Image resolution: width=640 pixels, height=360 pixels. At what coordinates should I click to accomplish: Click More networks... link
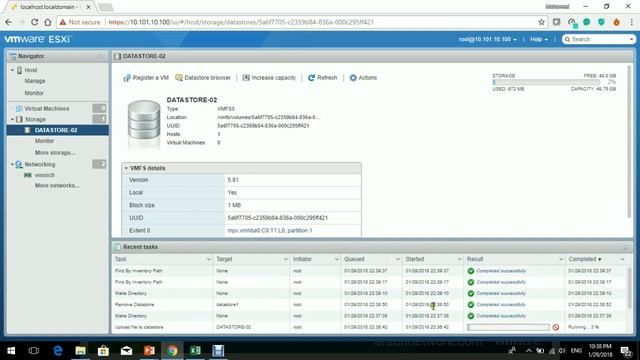pyautogui.click(x=57, y=185)
